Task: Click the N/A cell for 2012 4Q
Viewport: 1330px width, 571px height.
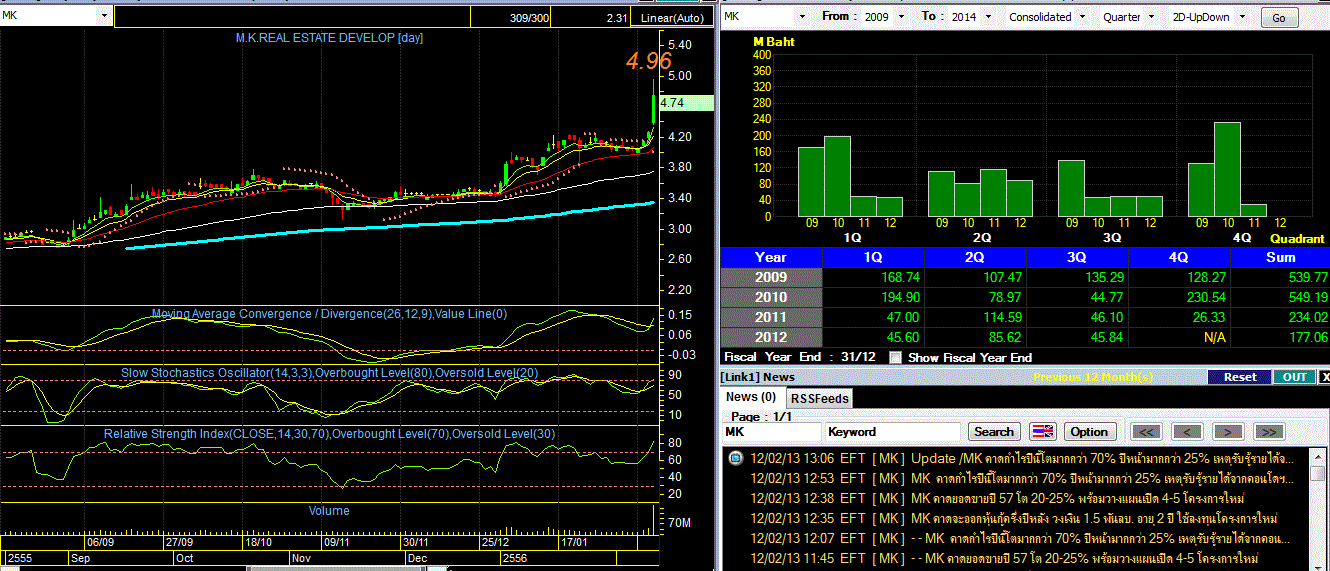Action: pyautogui.click(x=1179, y=337)
